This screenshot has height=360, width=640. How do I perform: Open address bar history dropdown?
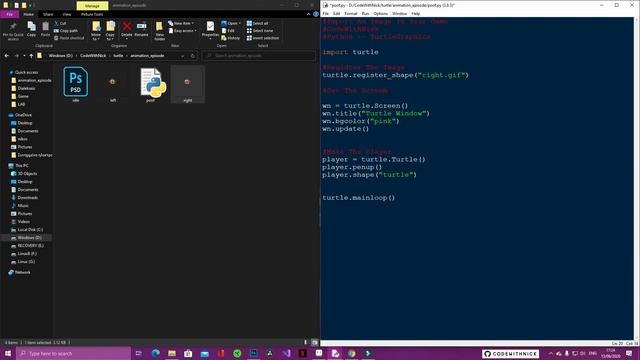pos(182,56)
